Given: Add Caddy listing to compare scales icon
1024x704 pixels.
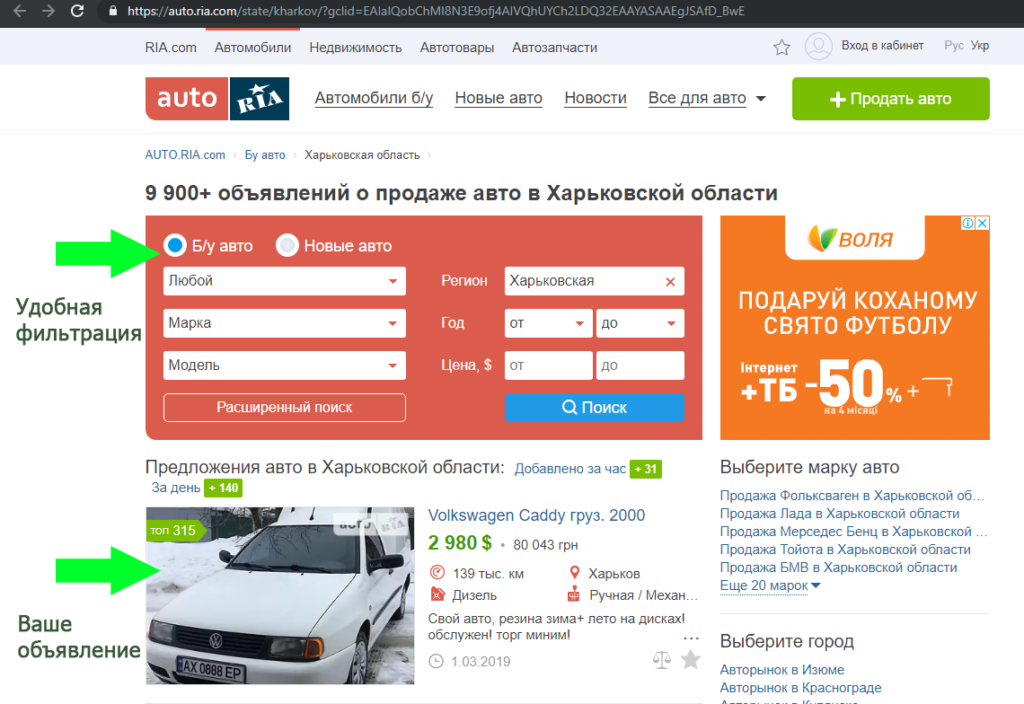Looking at the screenshot, I should 662,660.
